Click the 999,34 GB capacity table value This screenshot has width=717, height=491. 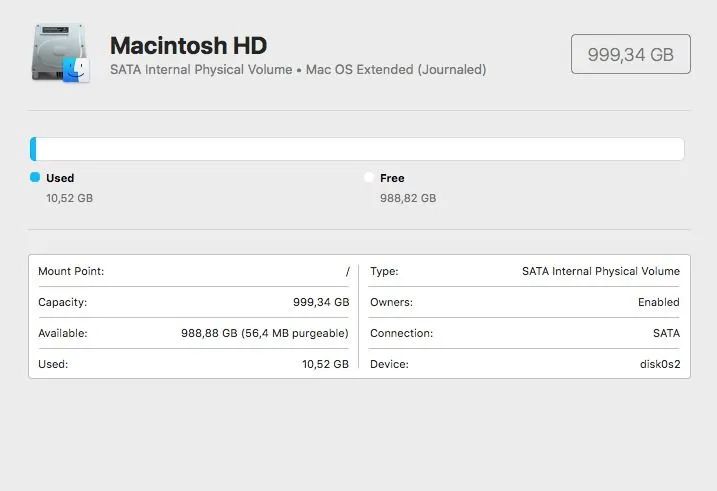[x=321, y=302]
